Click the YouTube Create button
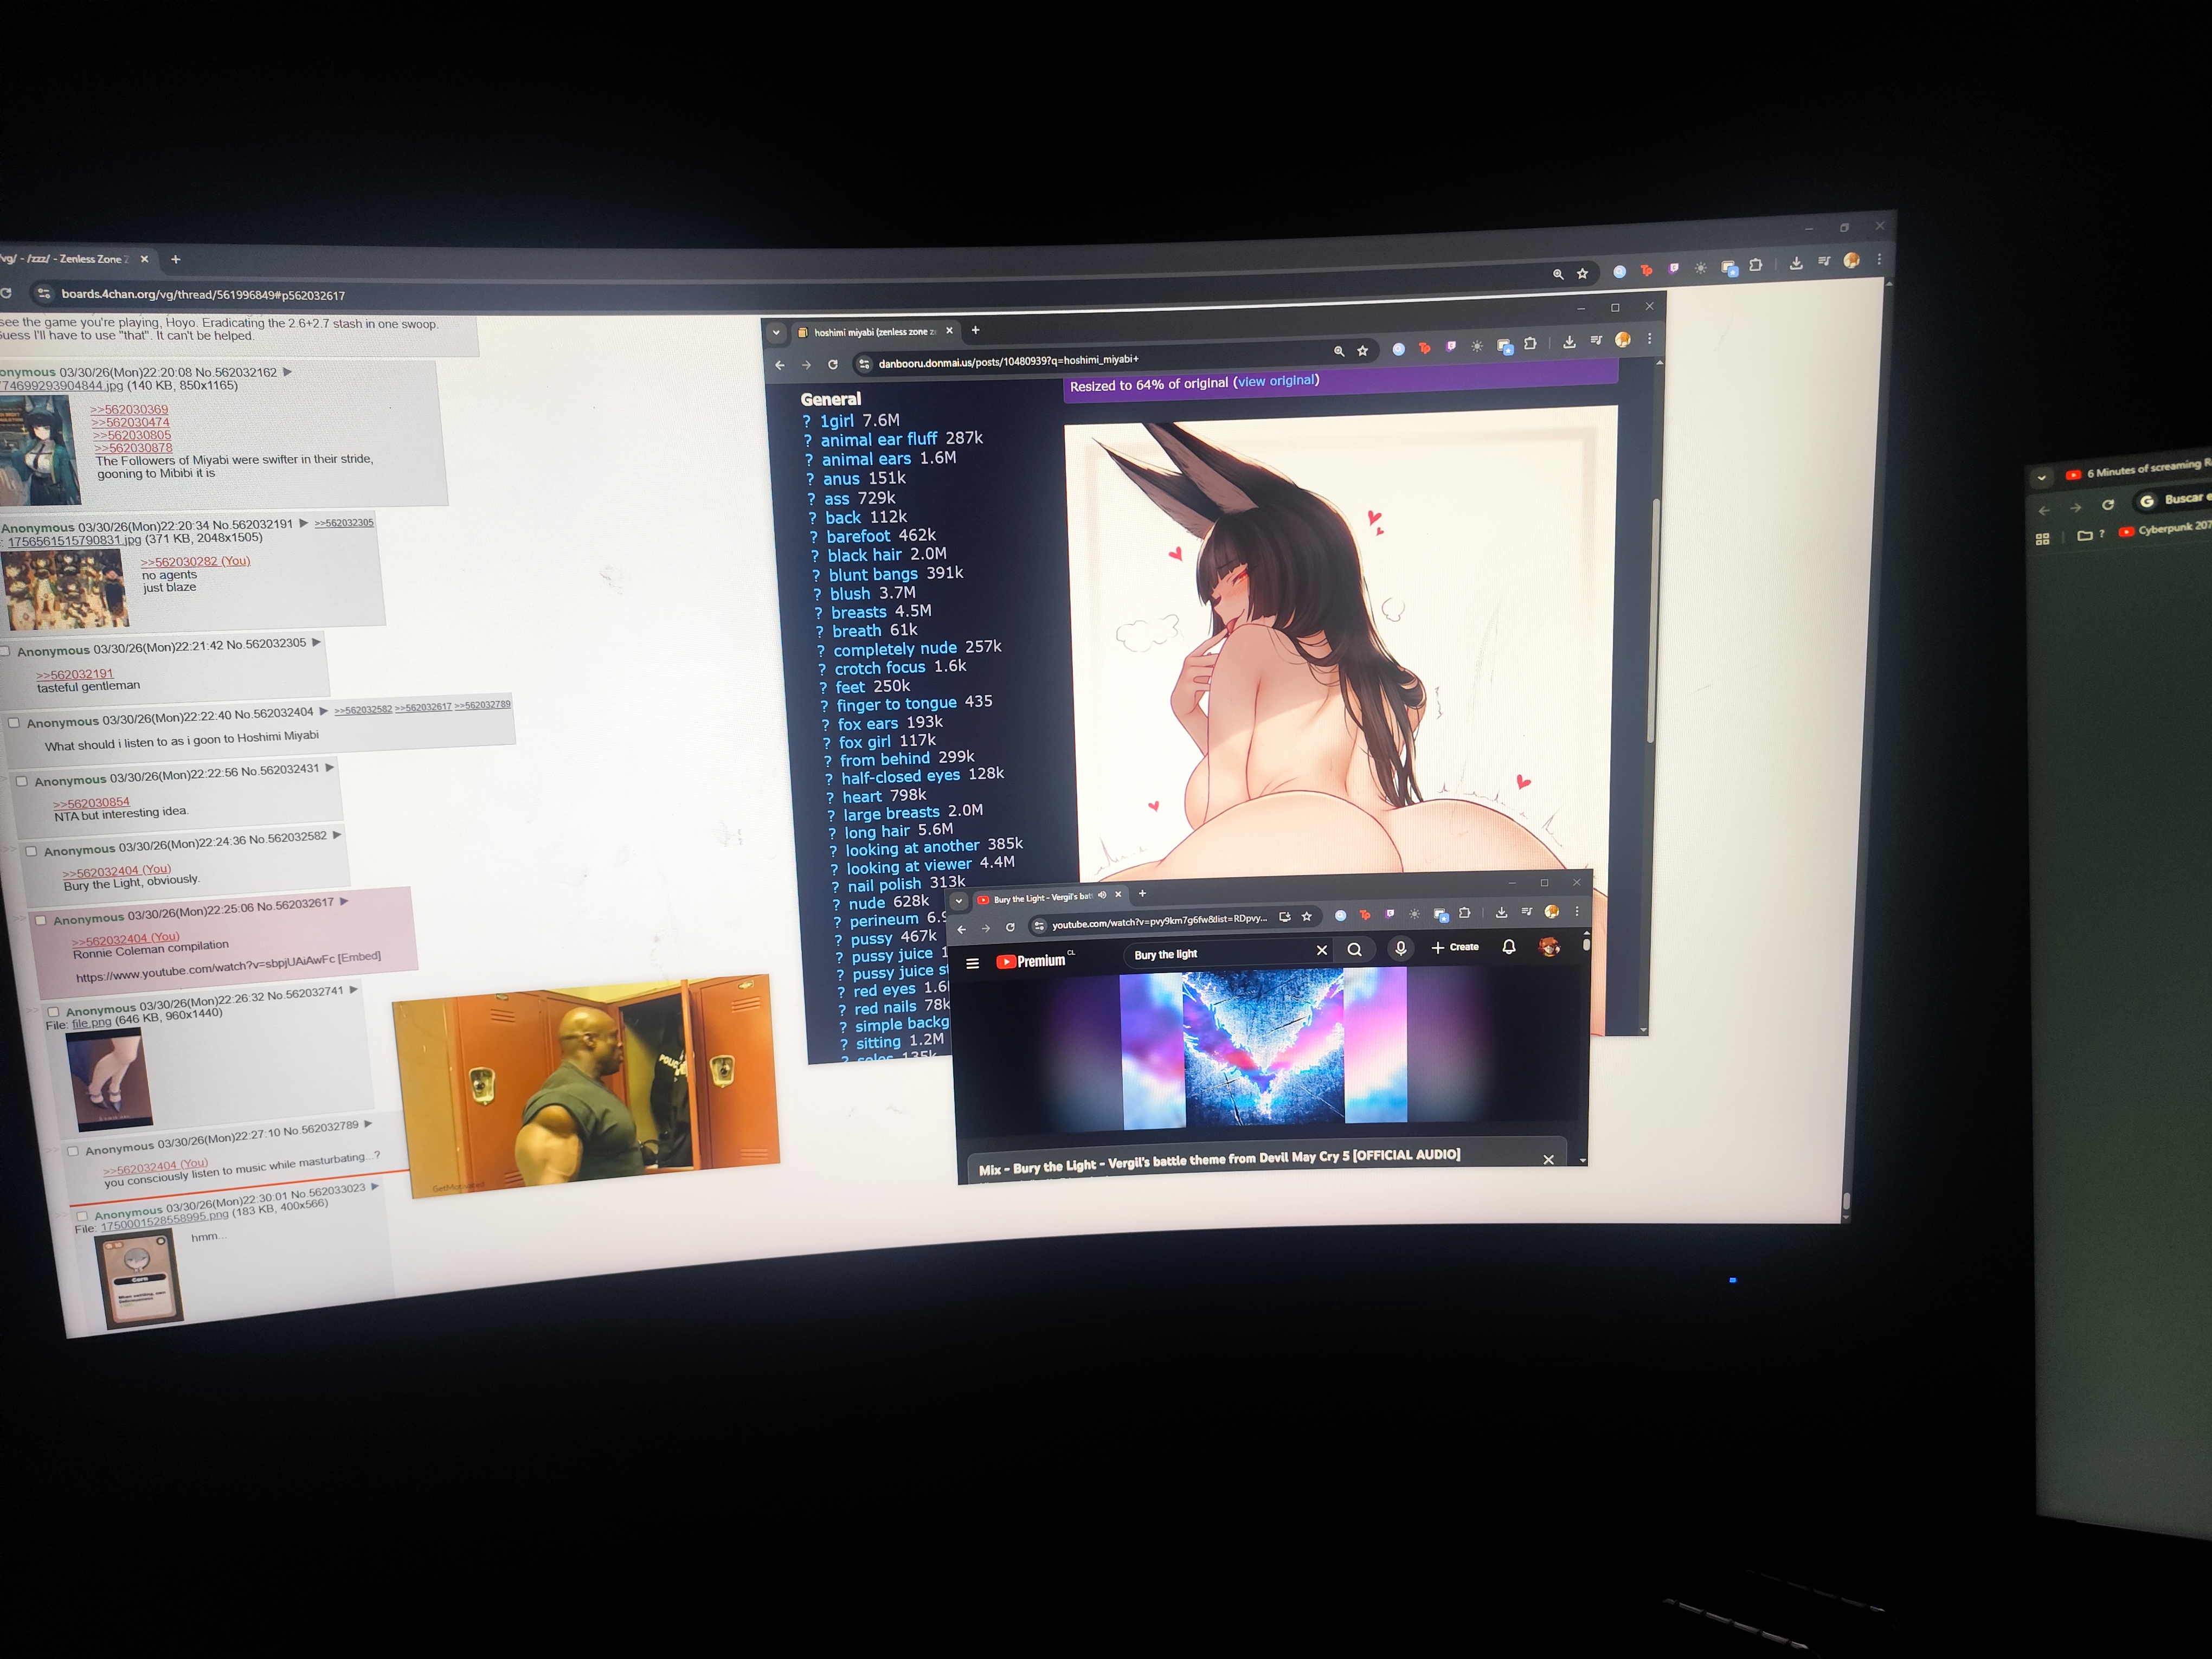This screenshot has height=1659, width=2212. (x=1455, y=947)
